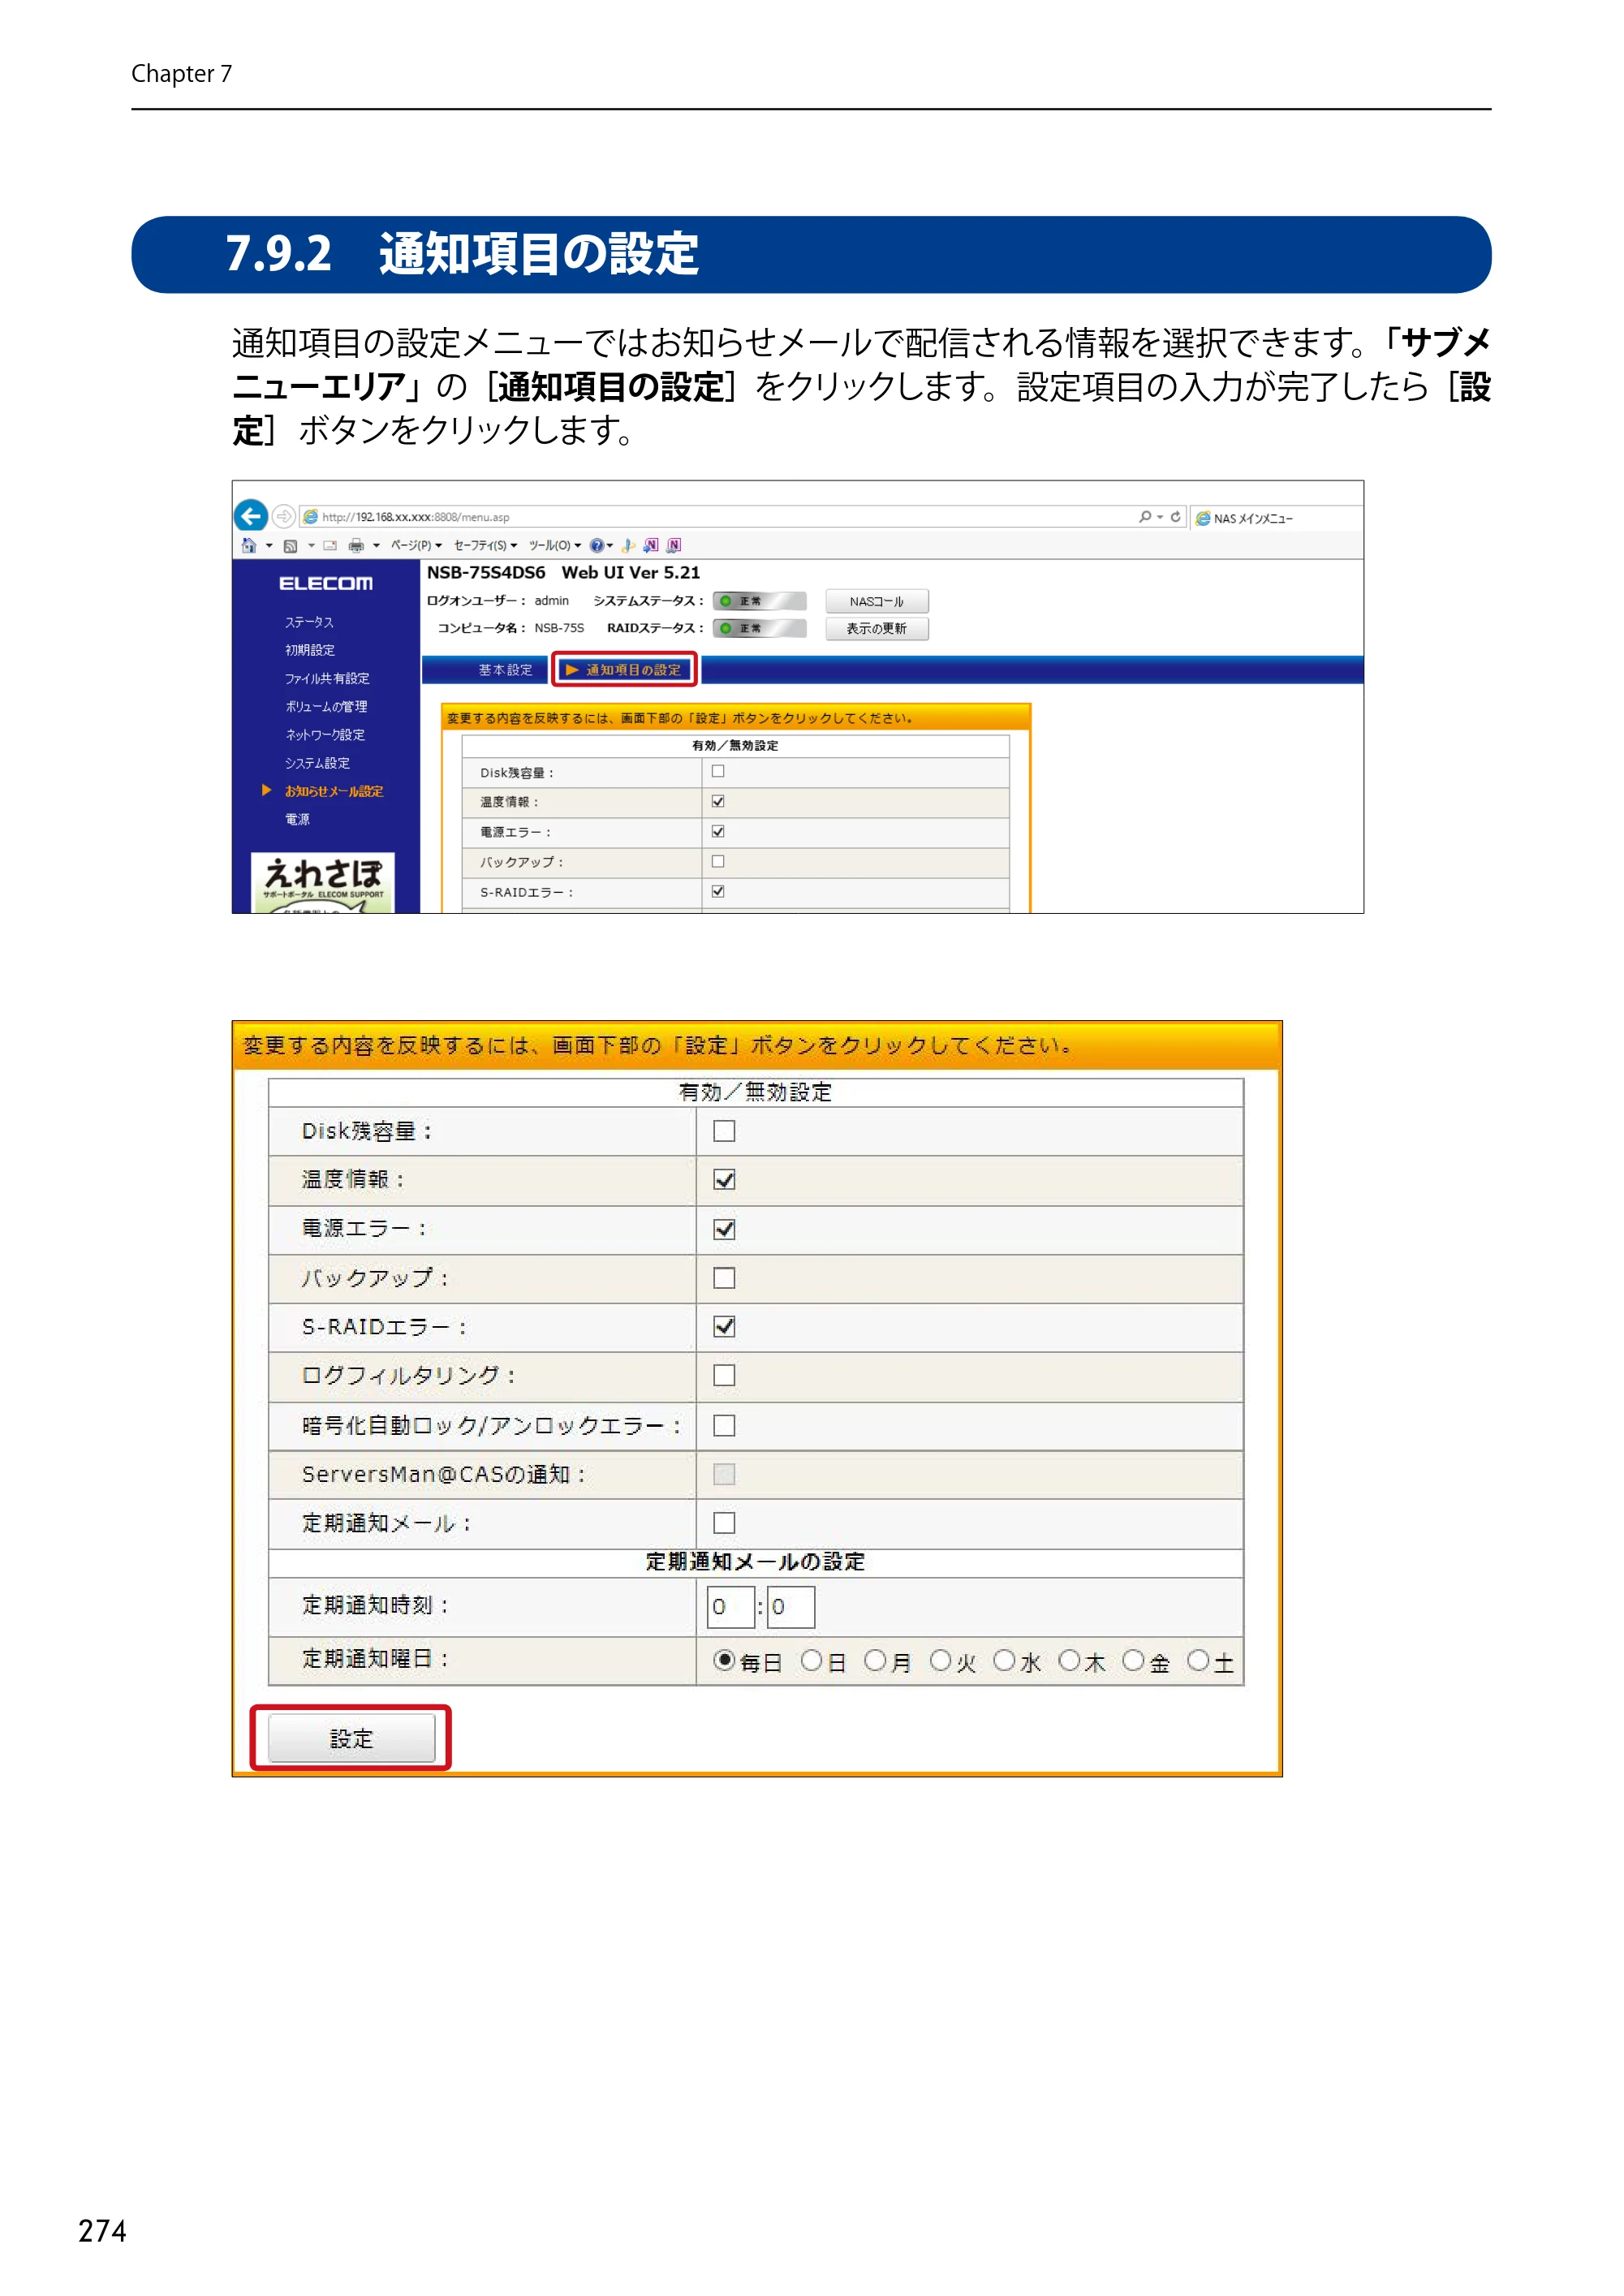The image size is (1624, 2296).
Task: Click the えれさぽ support banner
Action: coord(322,883)
